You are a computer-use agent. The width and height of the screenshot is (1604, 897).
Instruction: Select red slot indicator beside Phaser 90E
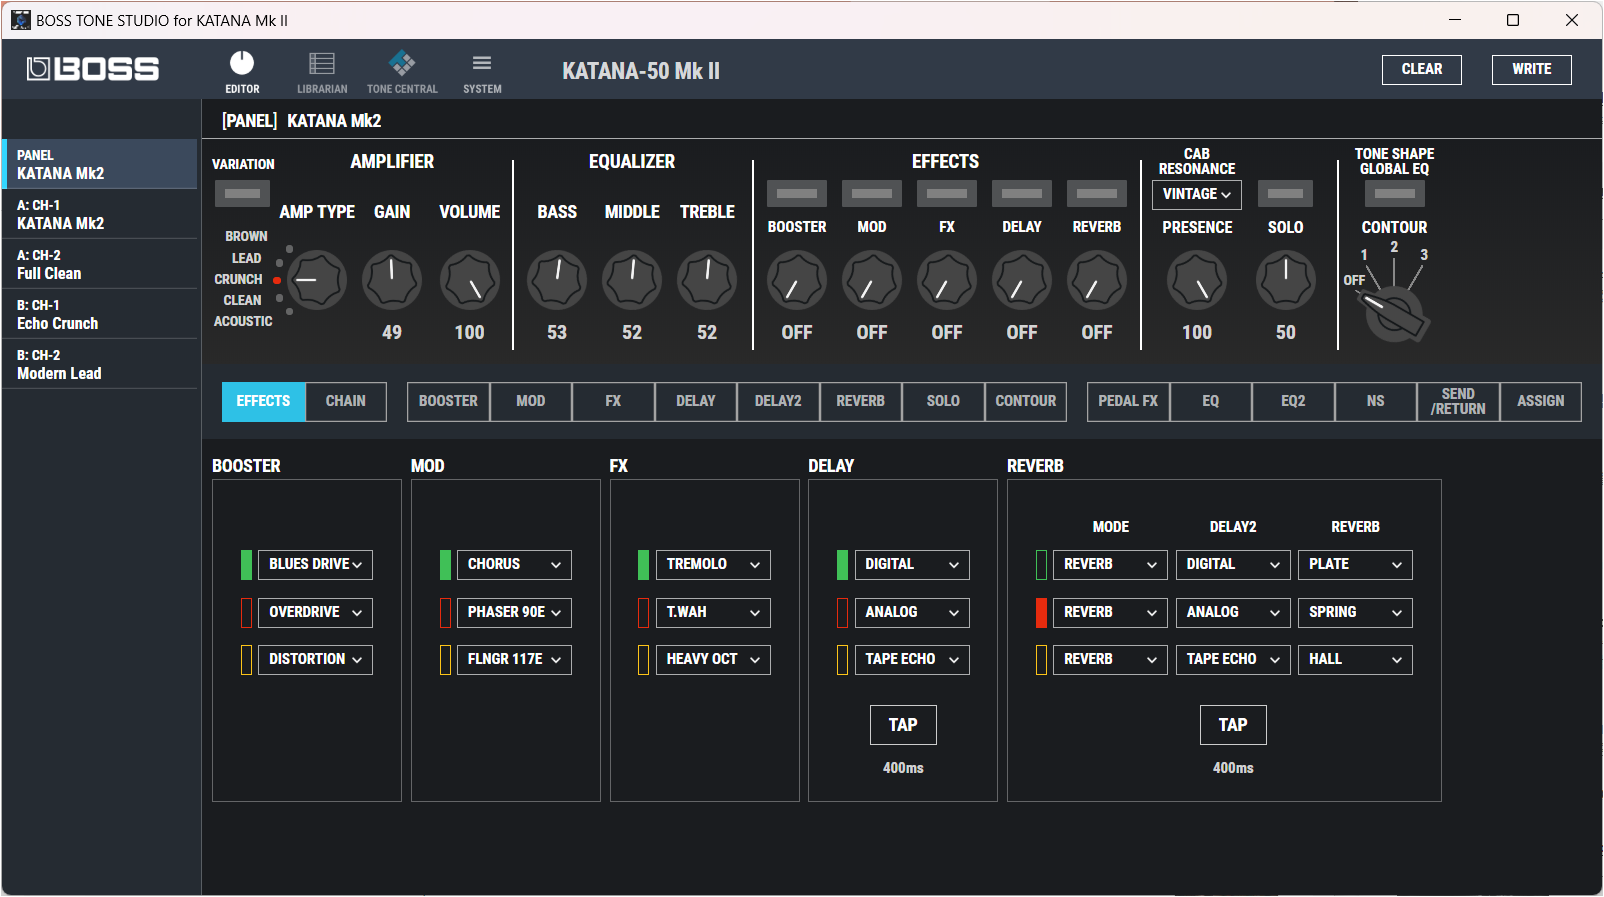coord(445,613)
